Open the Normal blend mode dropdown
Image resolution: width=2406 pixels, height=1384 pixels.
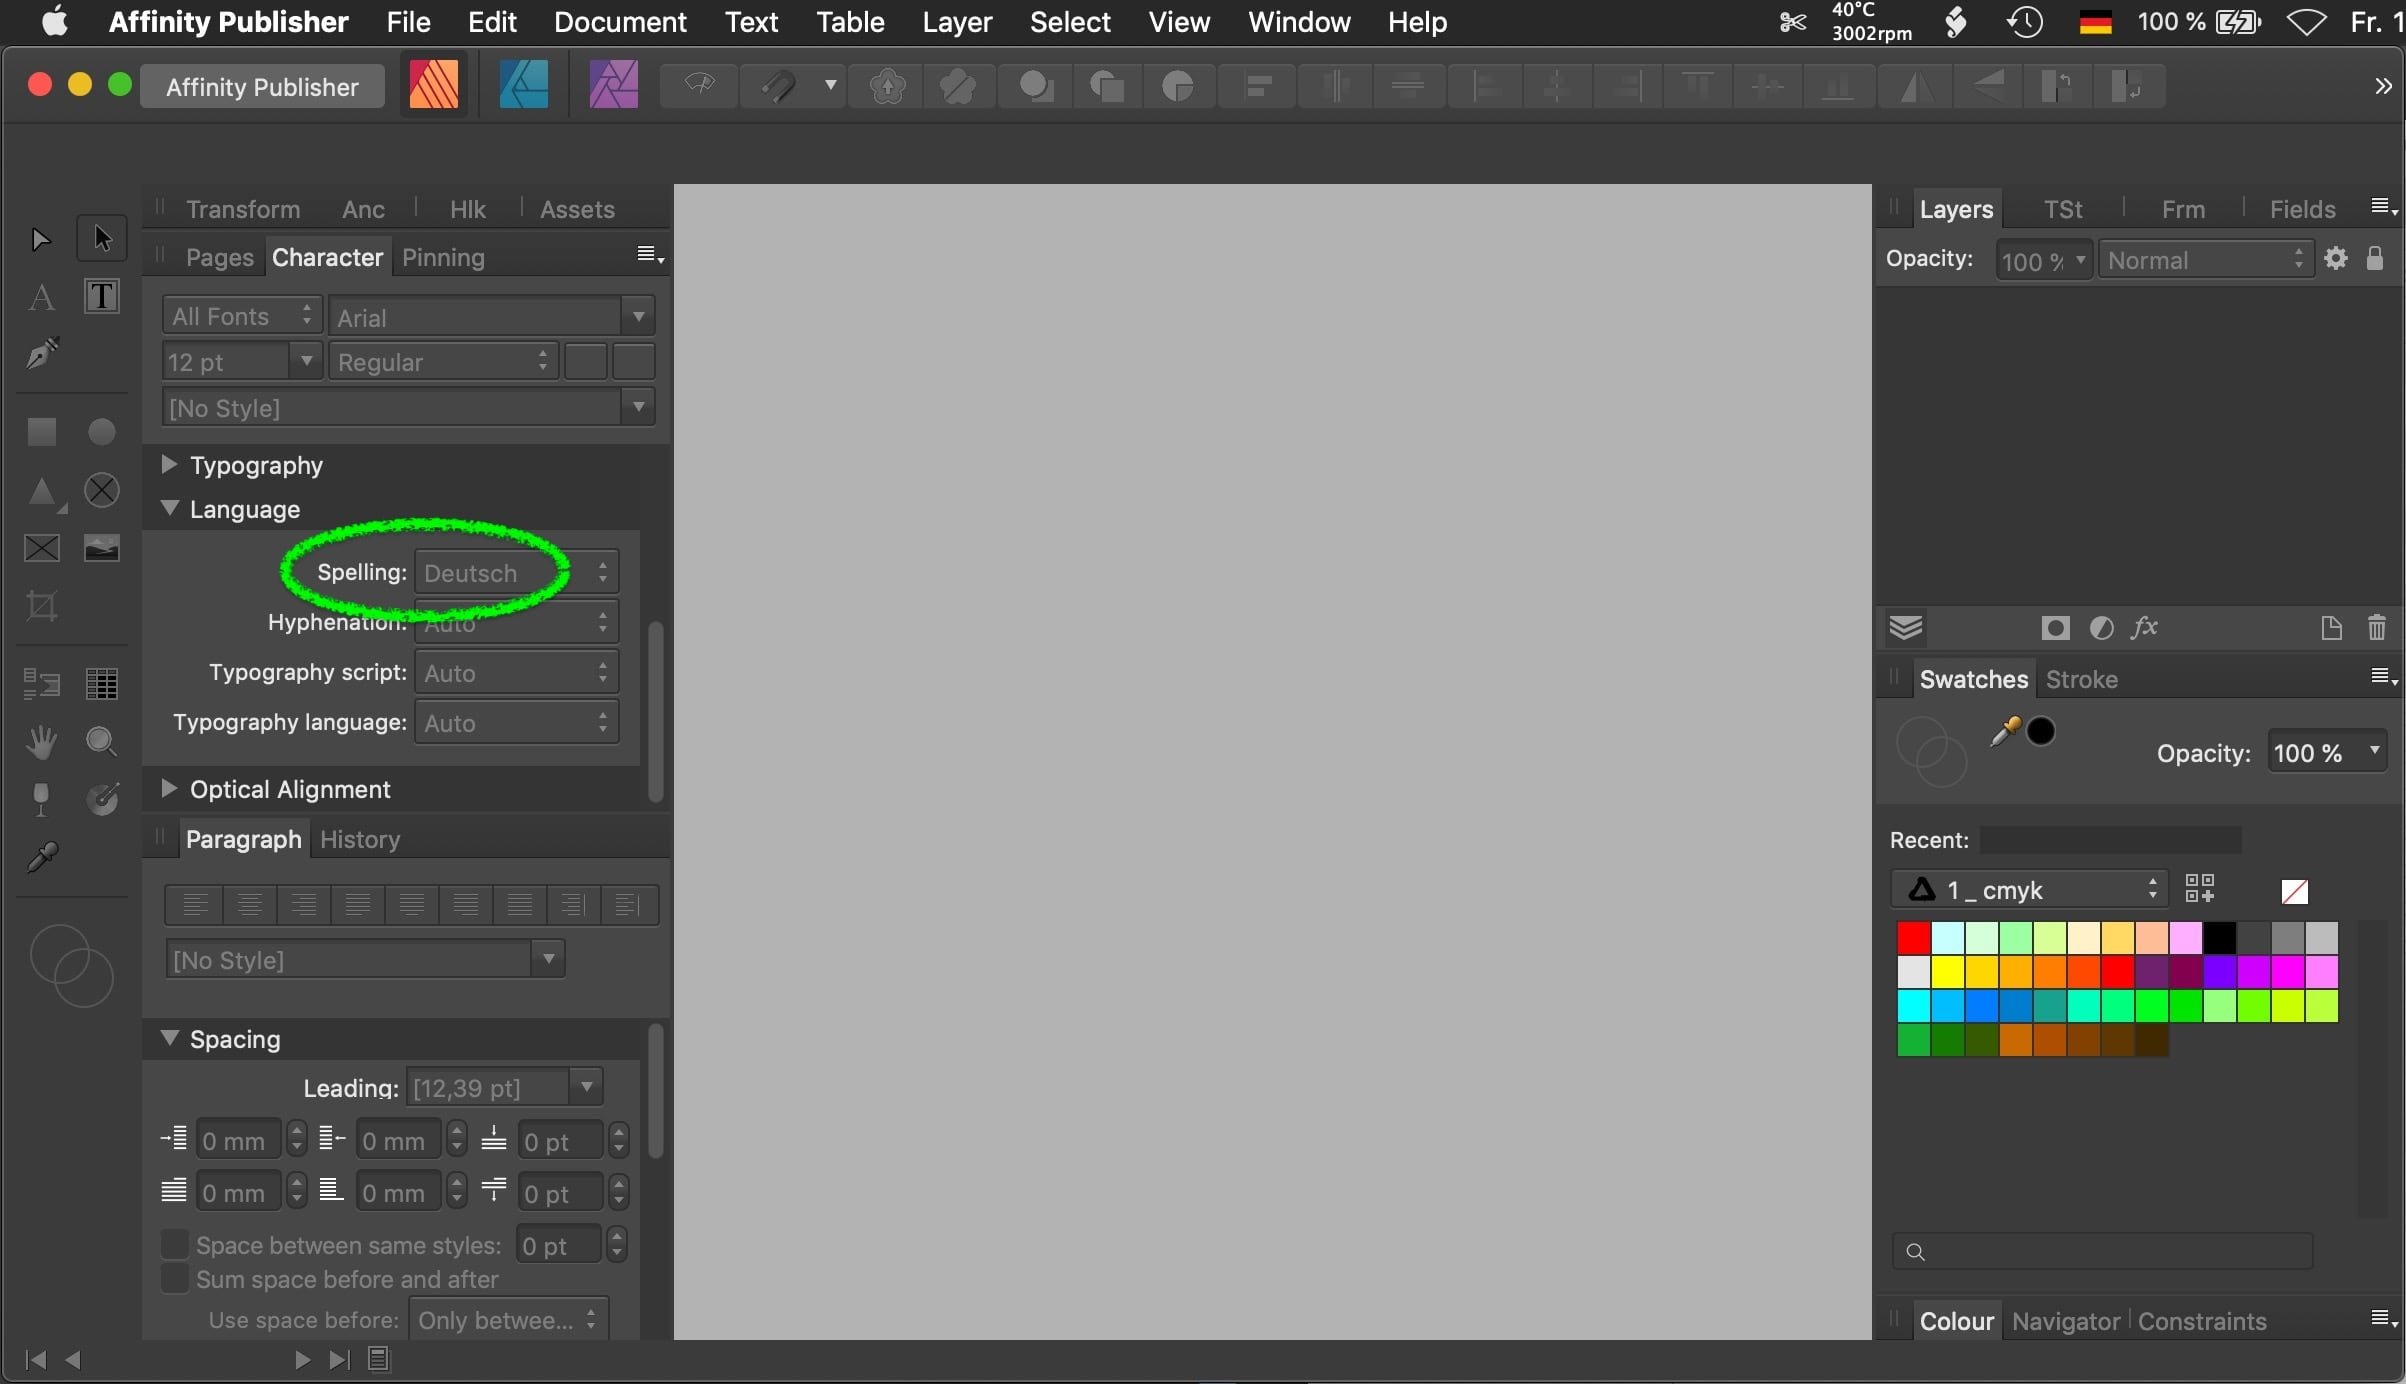tap(2205, 260)
